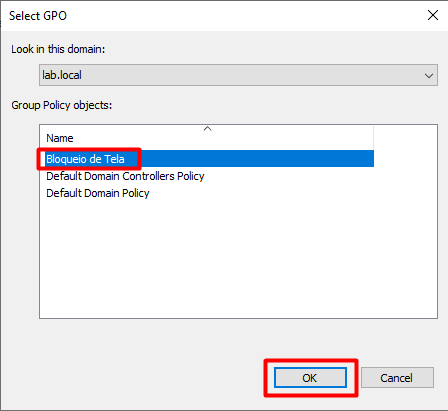Expand the domain dropdown chevron arrow
The image size is (448, 411).
[x=429, y=76]
